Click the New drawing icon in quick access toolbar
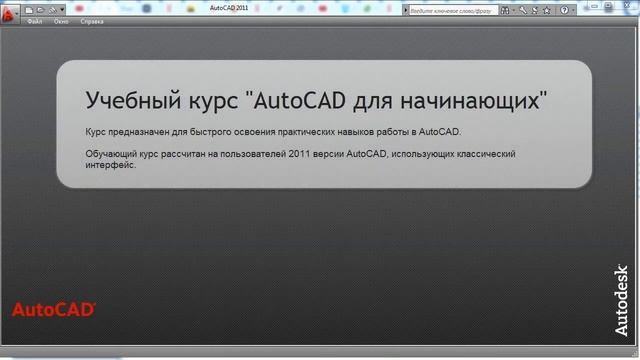The width and height of the screenshot is (640, 360). tap(29, 10)
